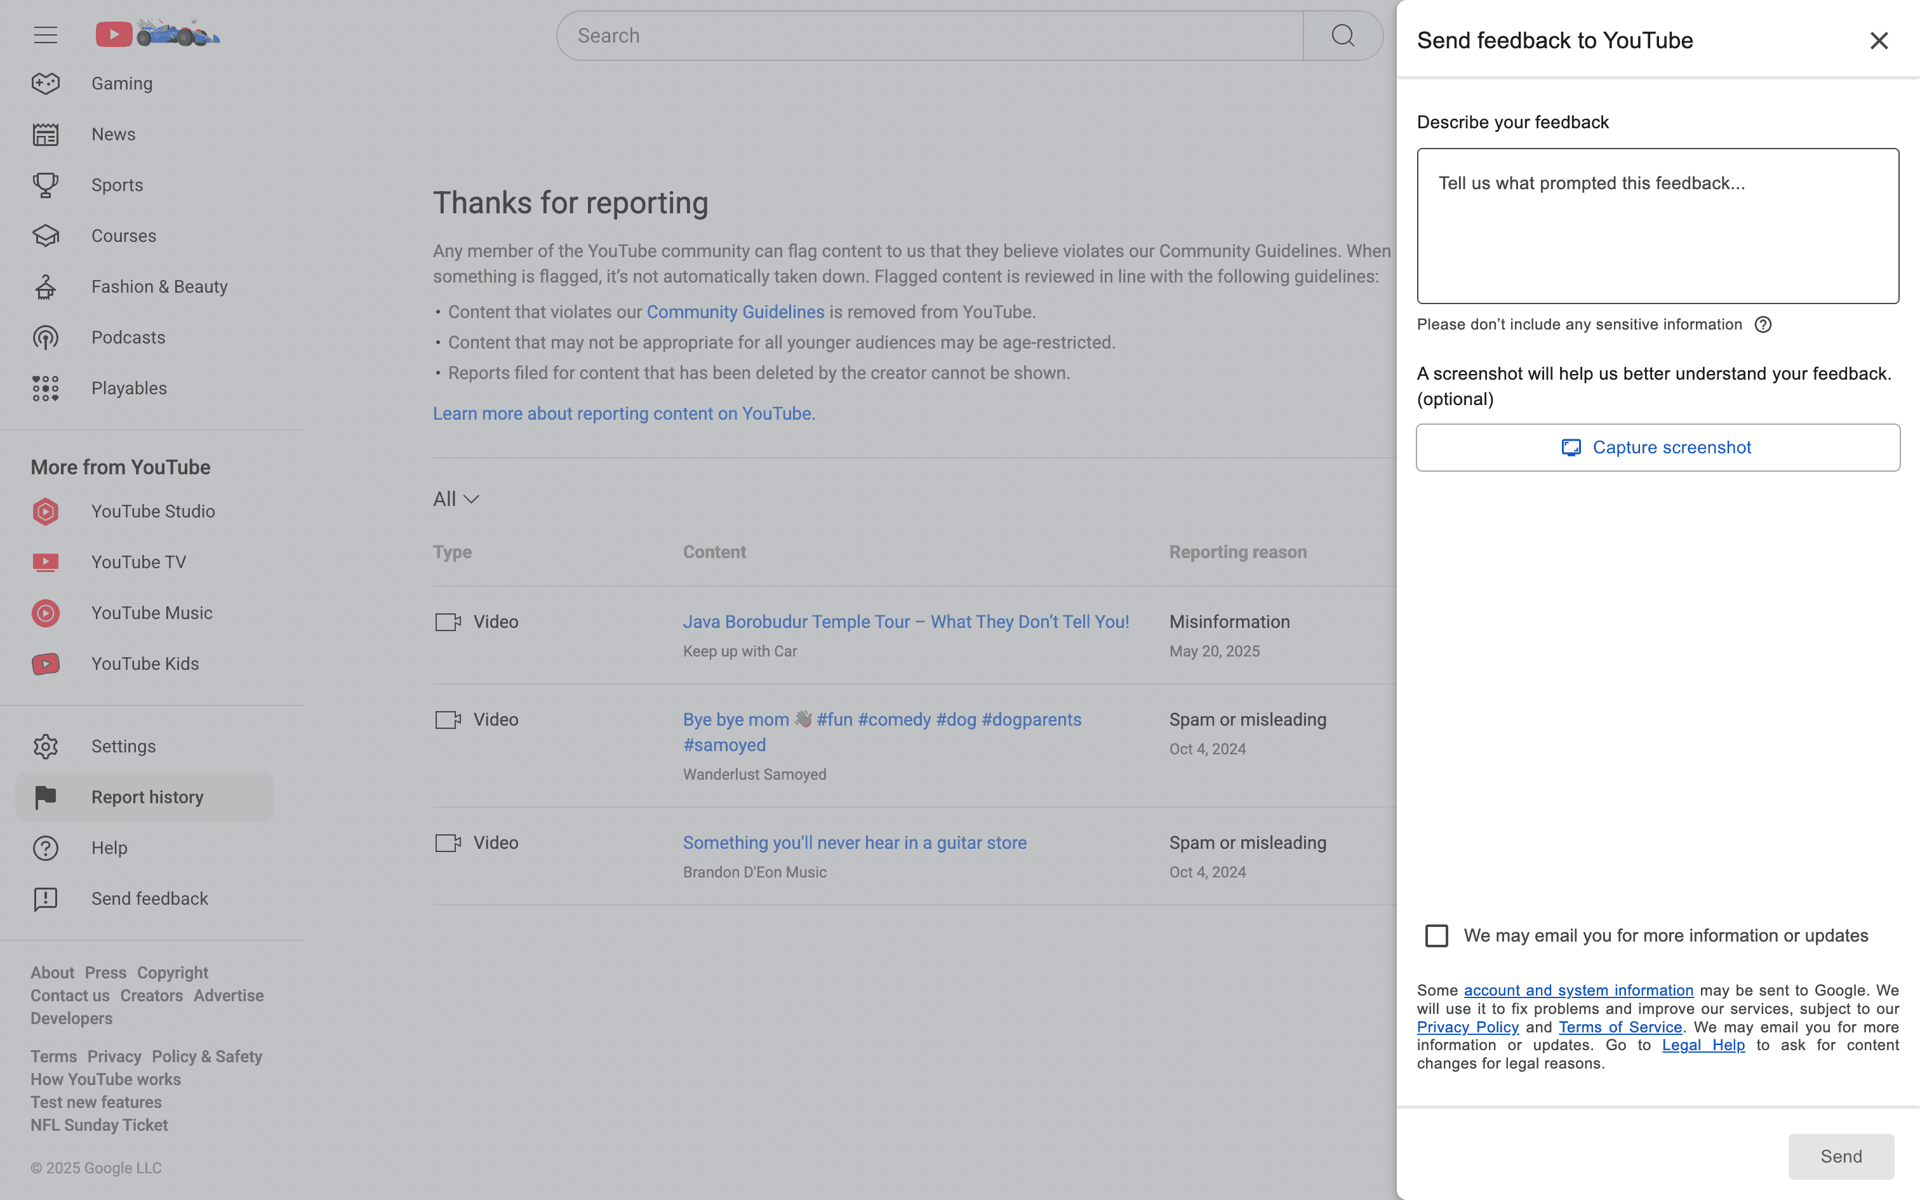Open the Legal Help link
This screenshot has height=1200, width=1920.
1703,1045
